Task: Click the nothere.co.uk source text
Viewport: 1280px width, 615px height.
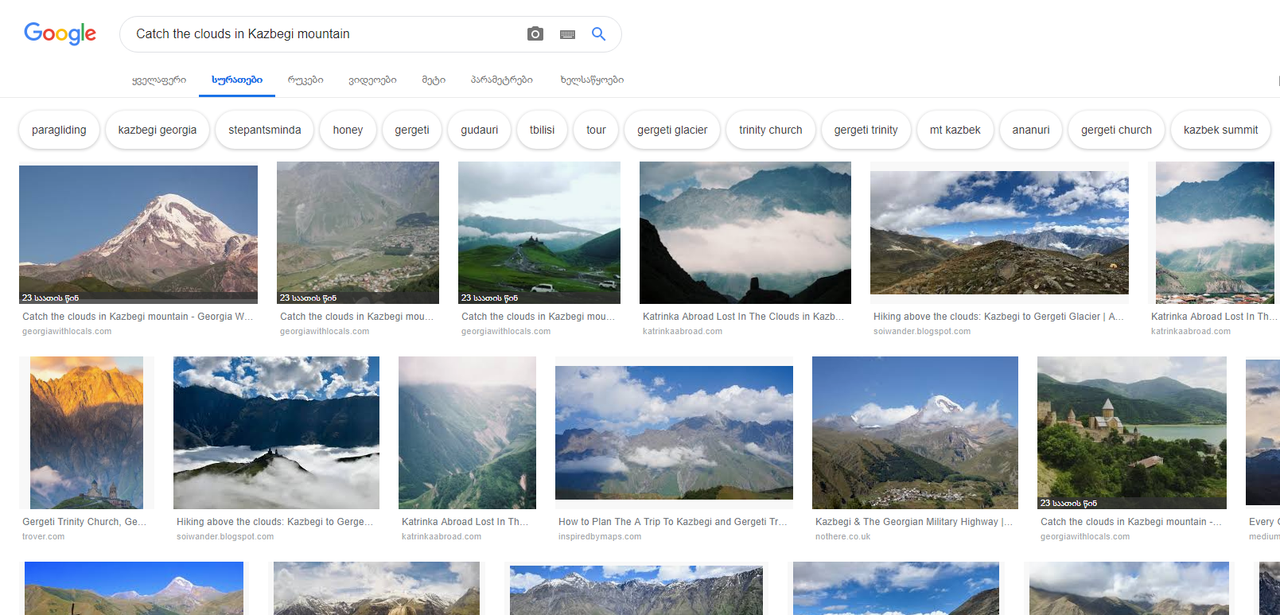Action: pos(843,537)
